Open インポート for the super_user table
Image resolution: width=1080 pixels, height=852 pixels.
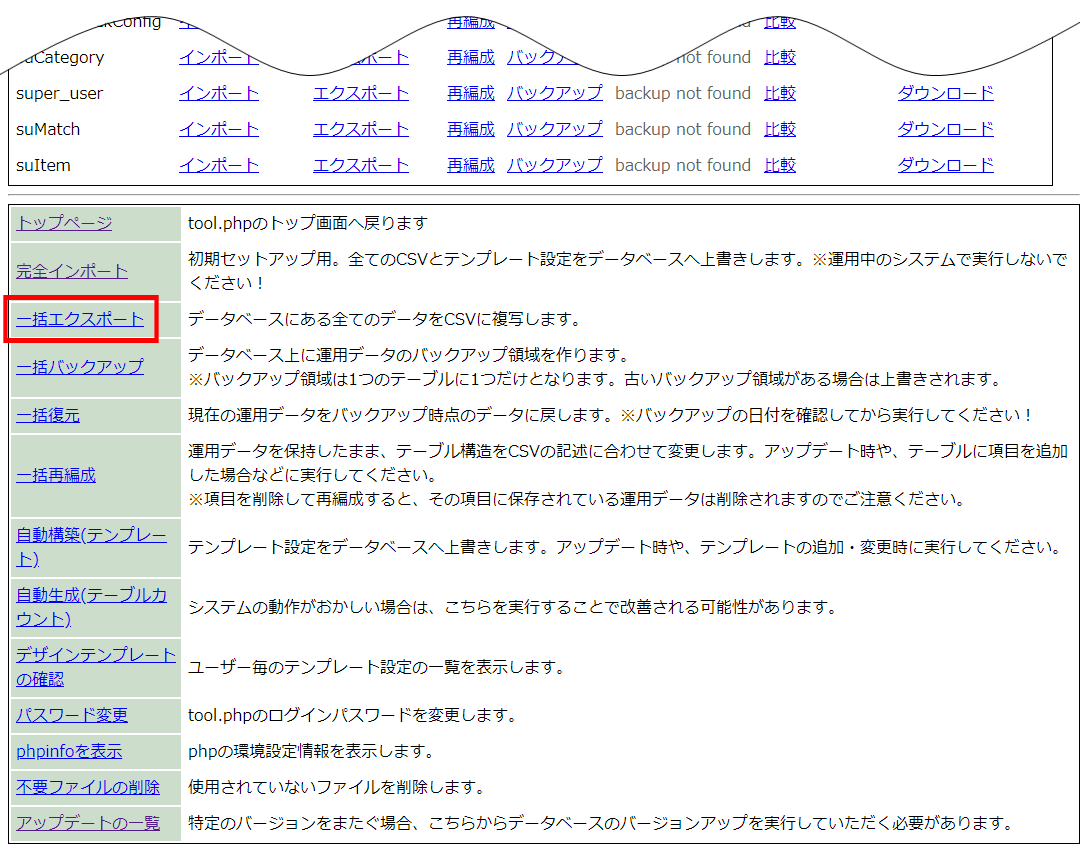click(x=218, y=93)
